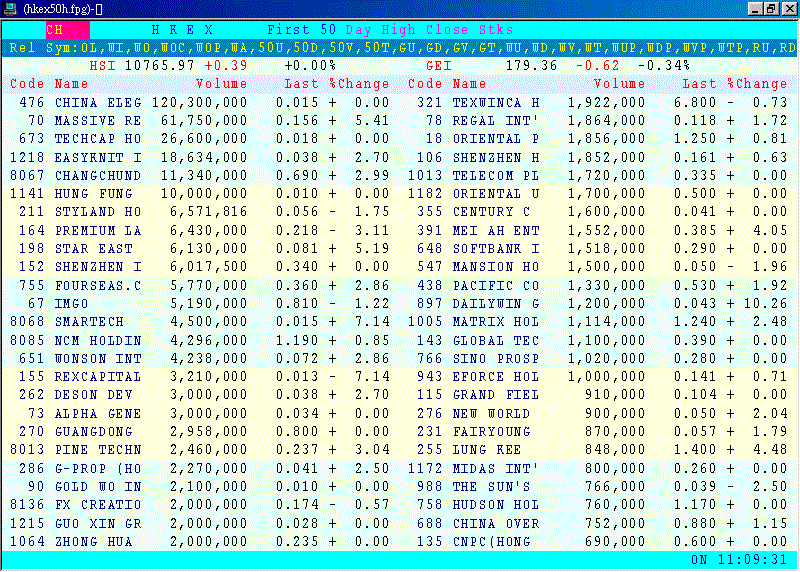The height and width of the screenshot is (572, 800).
Task: Select FX CREATIO stock name
Action: [x=98, y=505]
